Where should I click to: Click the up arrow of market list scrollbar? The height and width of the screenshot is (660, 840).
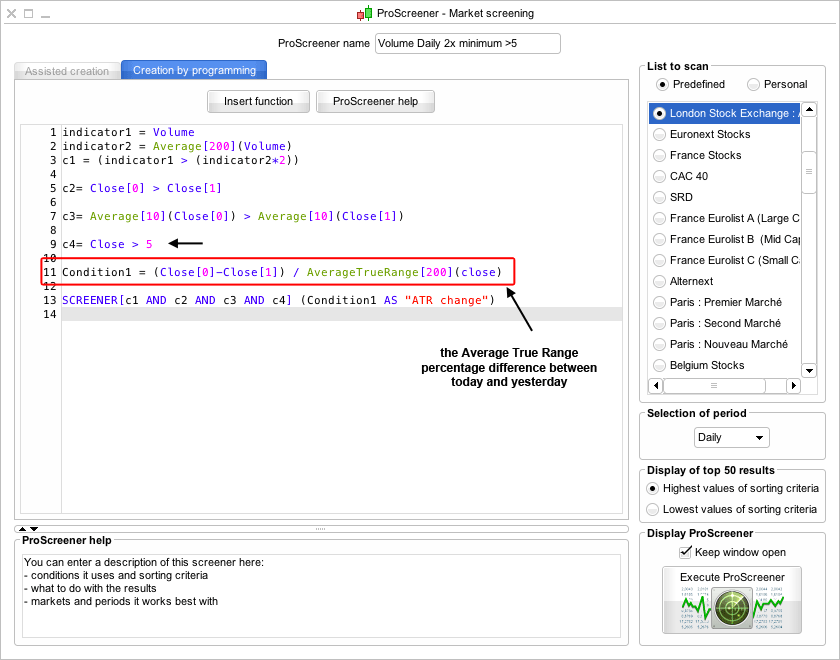[x=809, y=110]
